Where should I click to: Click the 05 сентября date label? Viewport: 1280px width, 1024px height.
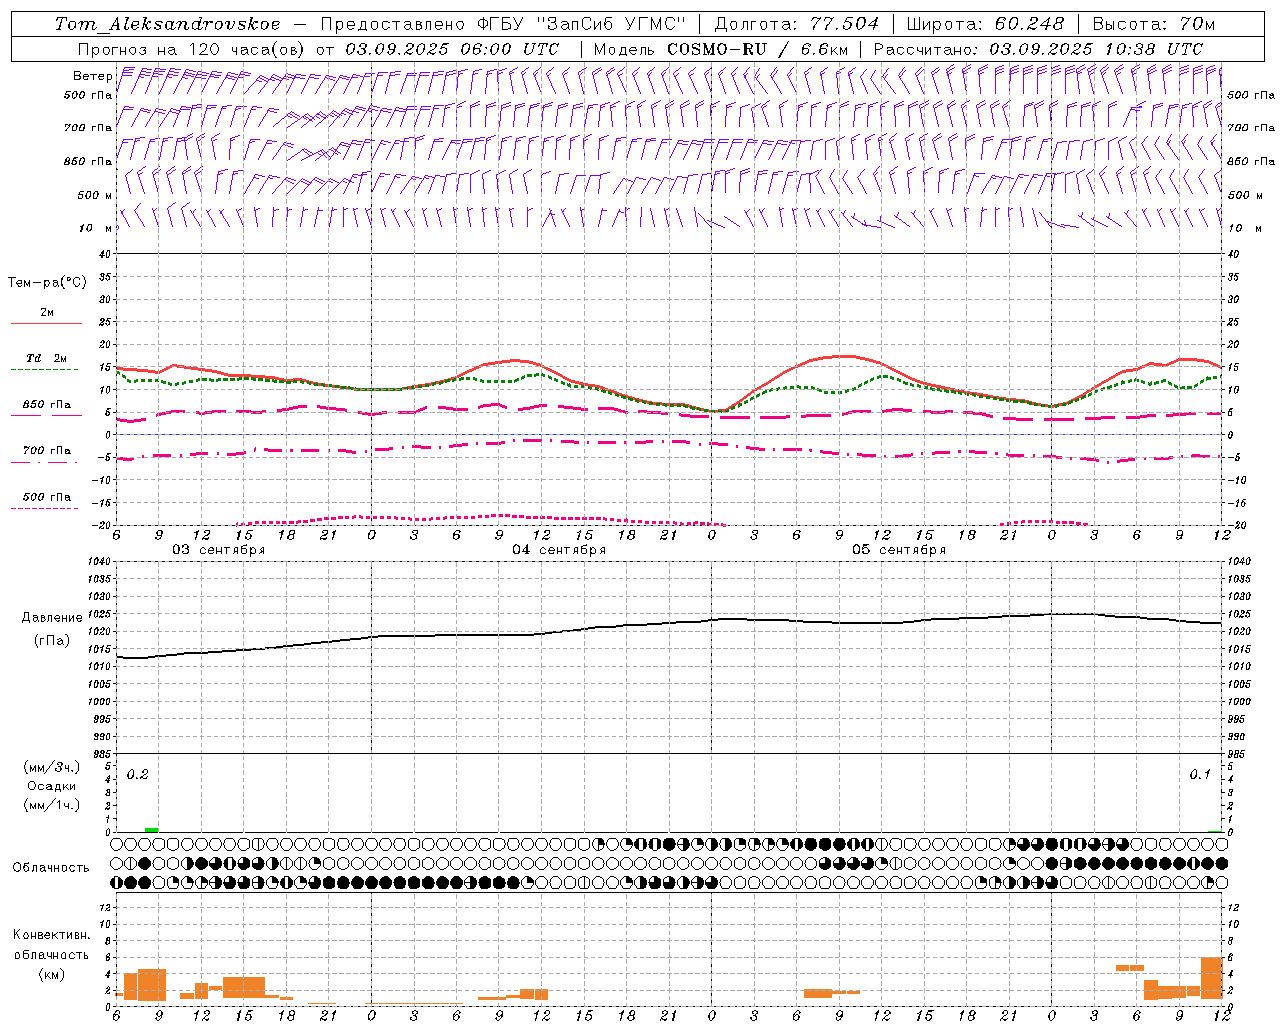(x=899, y=550)
